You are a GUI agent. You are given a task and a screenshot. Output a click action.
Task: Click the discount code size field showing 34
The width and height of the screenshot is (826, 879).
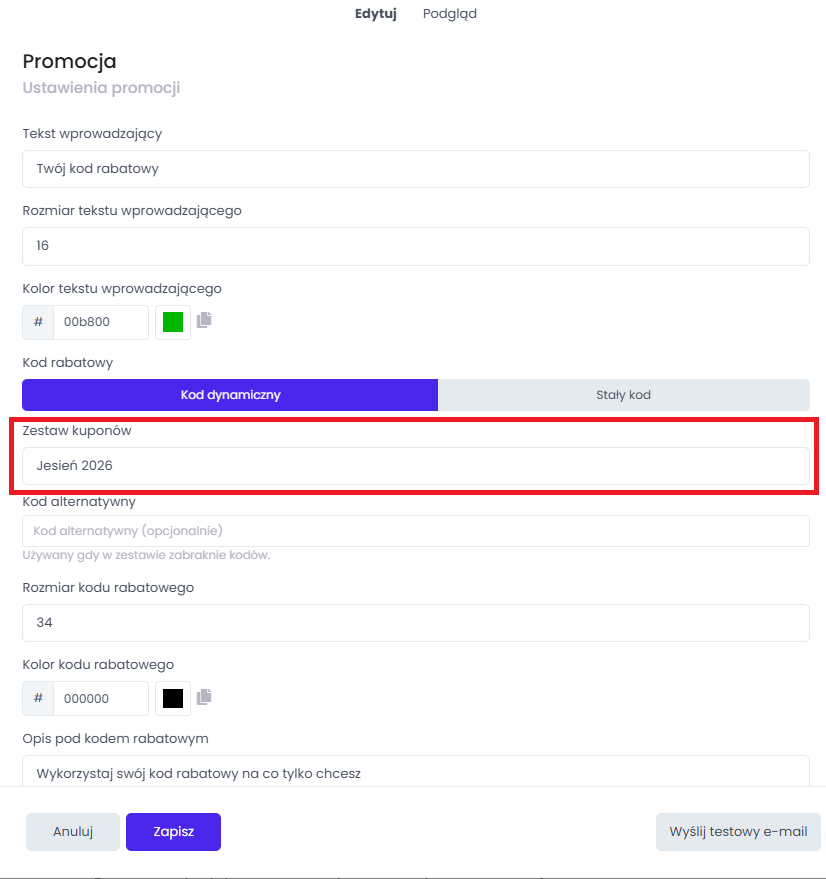tap(416, 623)
